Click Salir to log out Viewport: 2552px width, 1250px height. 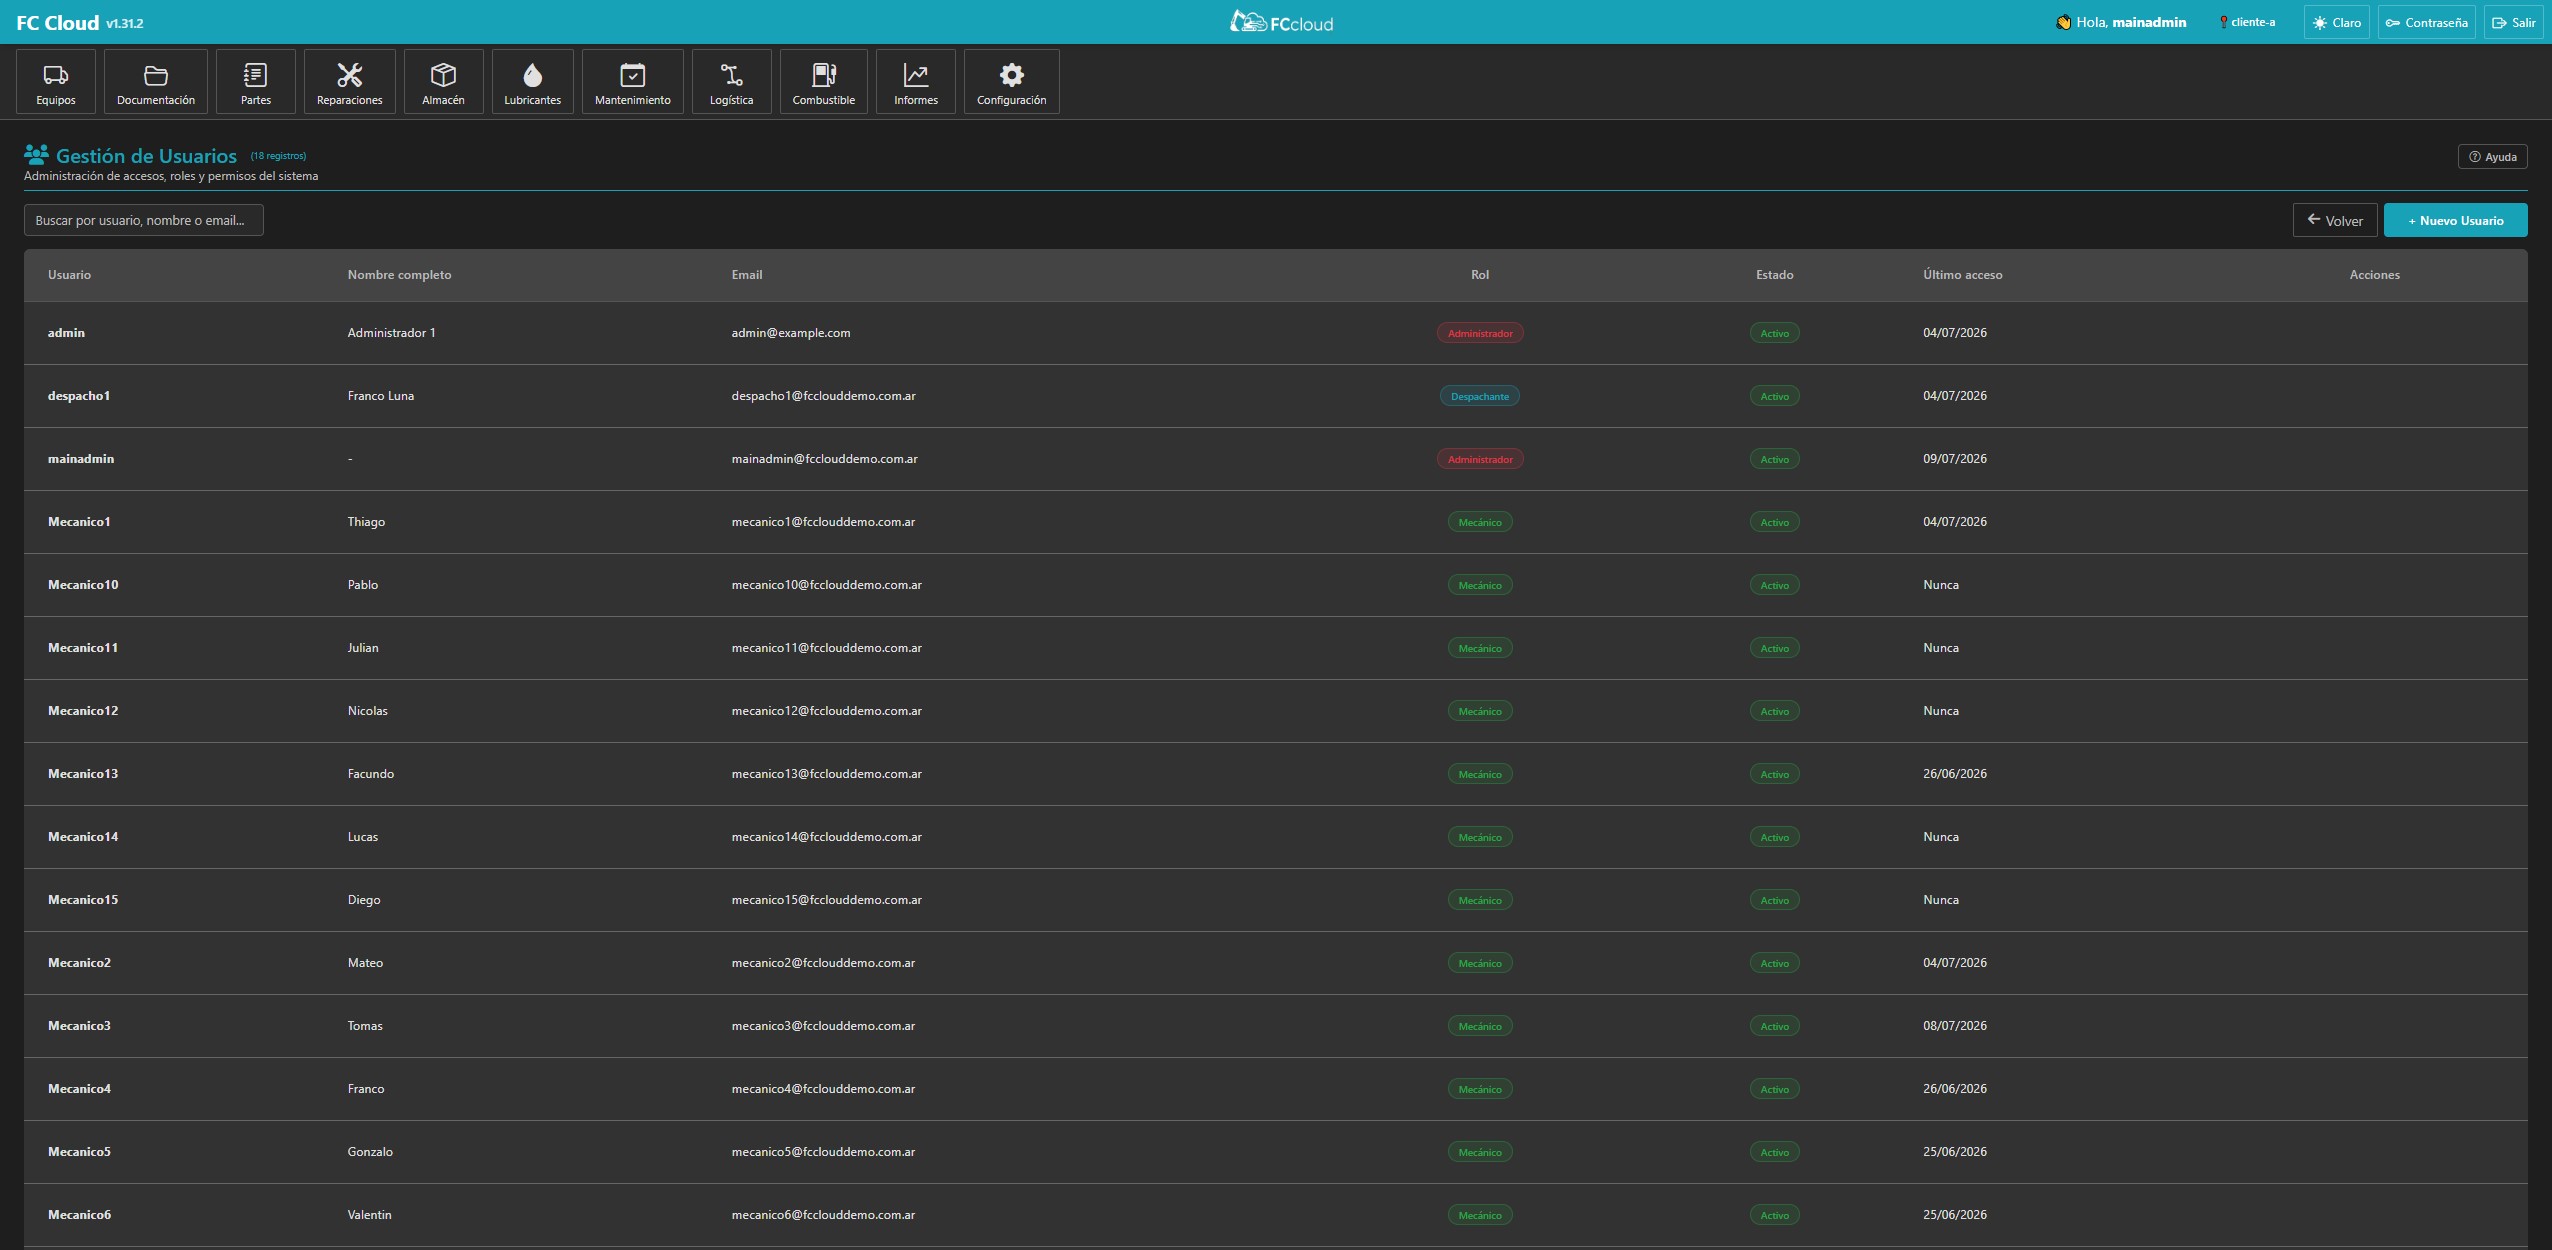[2514, 22]
